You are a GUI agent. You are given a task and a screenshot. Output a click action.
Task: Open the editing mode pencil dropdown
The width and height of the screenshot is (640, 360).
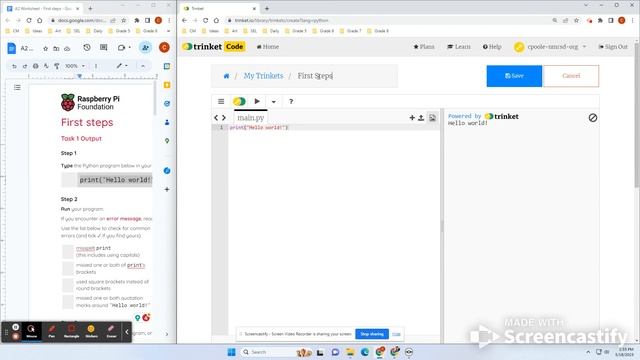pyautogui.click(x=122, y=66)
